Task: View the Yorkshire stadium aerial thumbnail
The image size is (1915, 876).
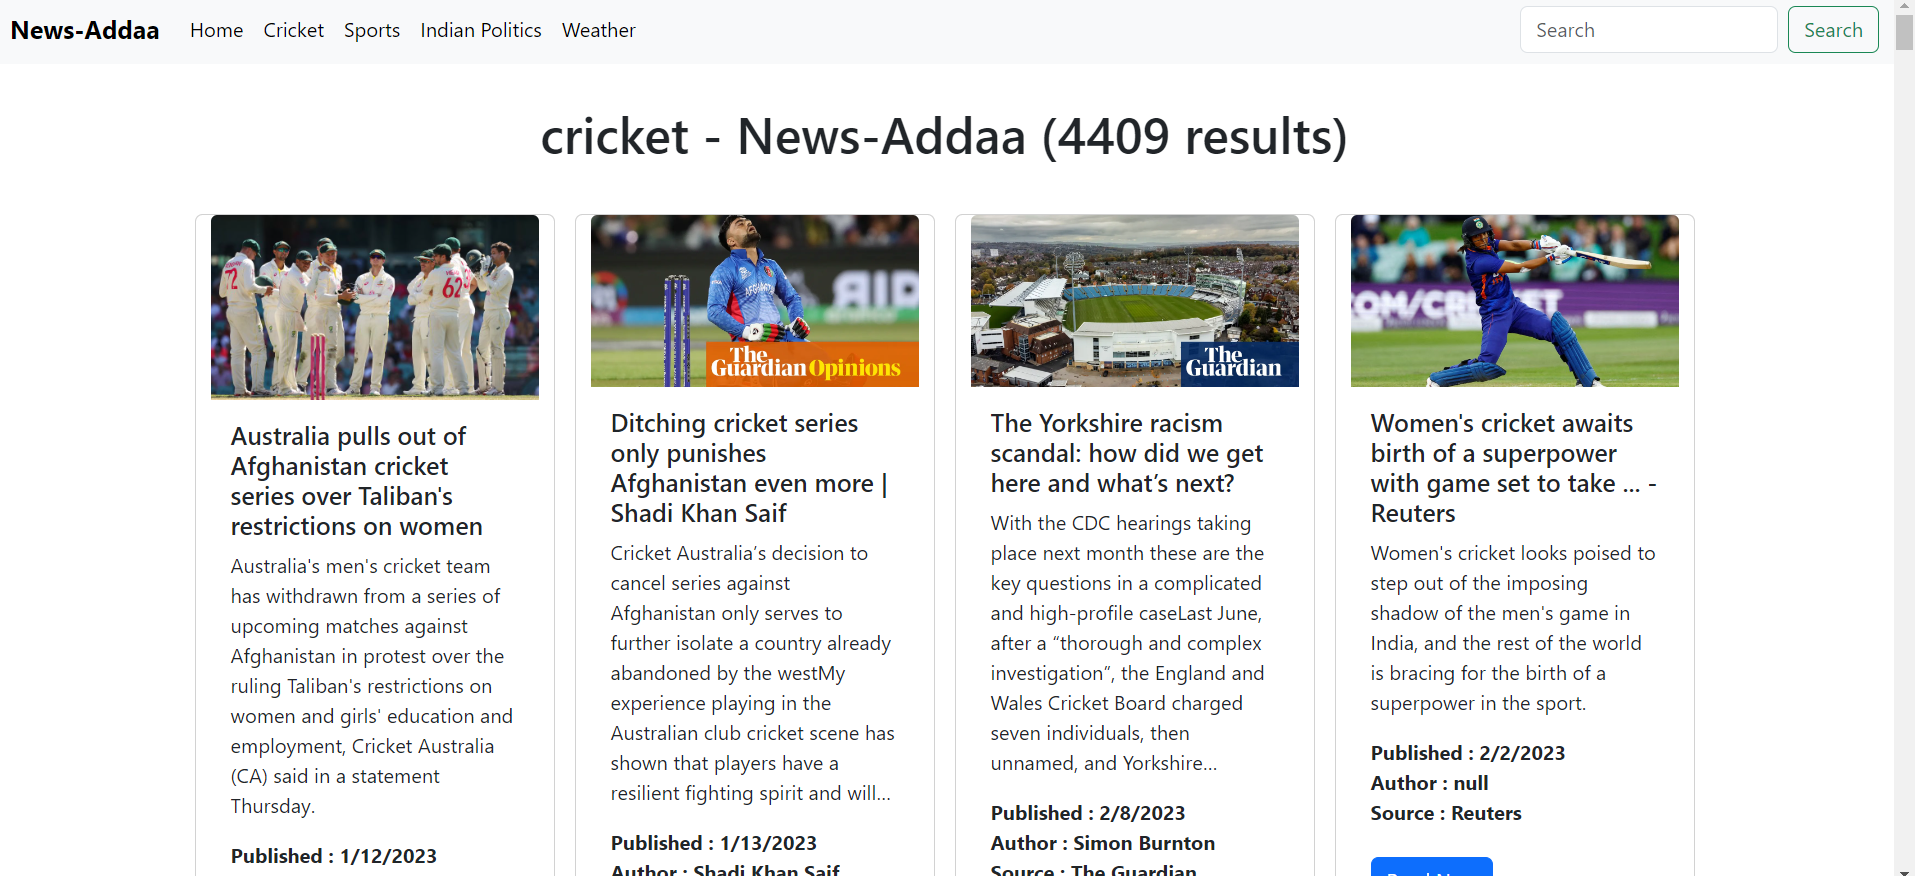Action: tap(1135, 301)
